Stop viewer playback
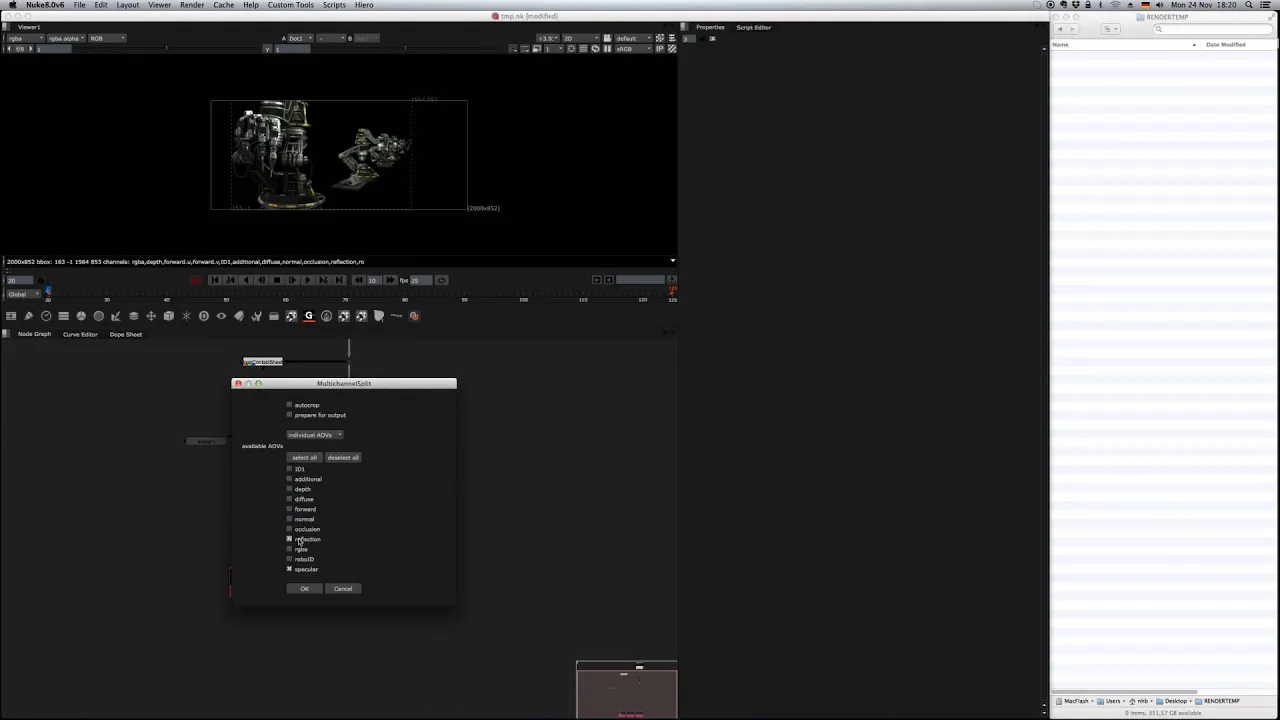This screenshot has width=1280, height=720. (277, 280)
